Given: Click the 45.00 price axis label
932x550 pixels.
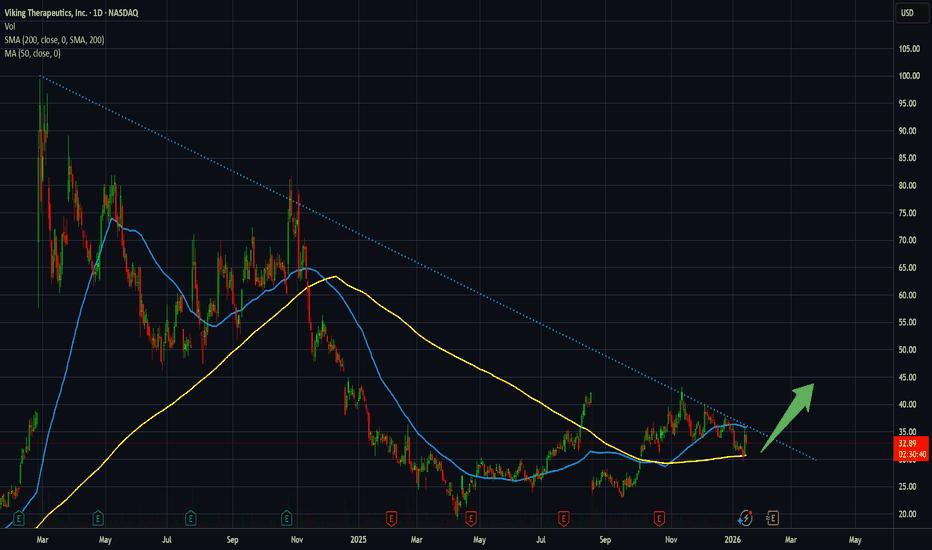Looking at the screenshot, I should pyautogui.click(x=908, y=377).
